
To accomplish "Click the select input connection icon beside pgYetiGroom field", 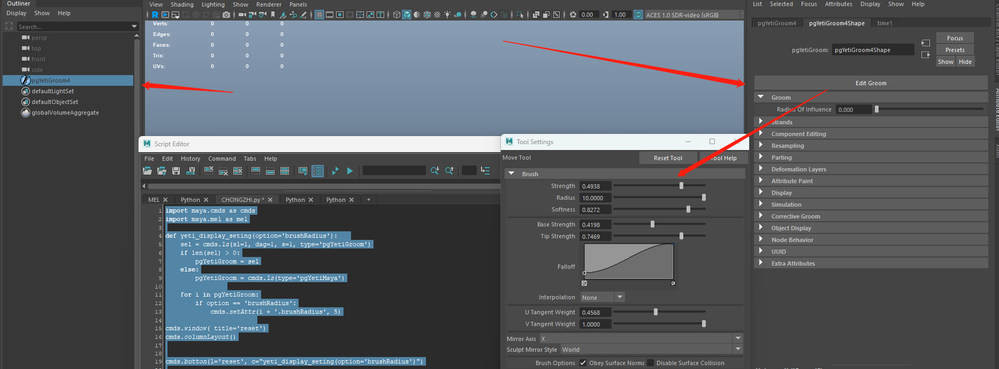I will (x=925, y=43).
